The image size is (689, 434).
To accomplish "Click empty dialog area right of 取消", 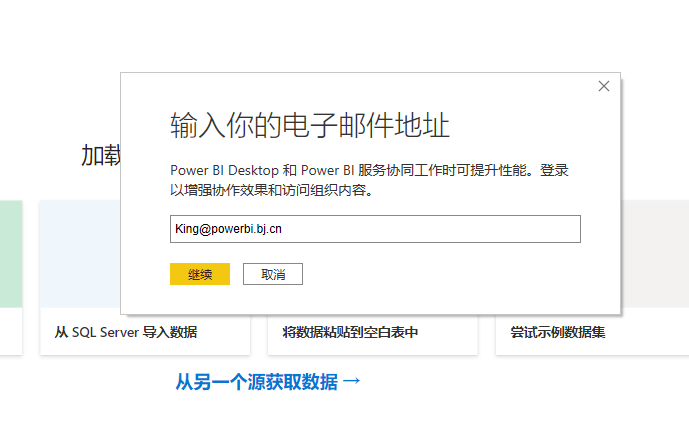I will [450, 274].
